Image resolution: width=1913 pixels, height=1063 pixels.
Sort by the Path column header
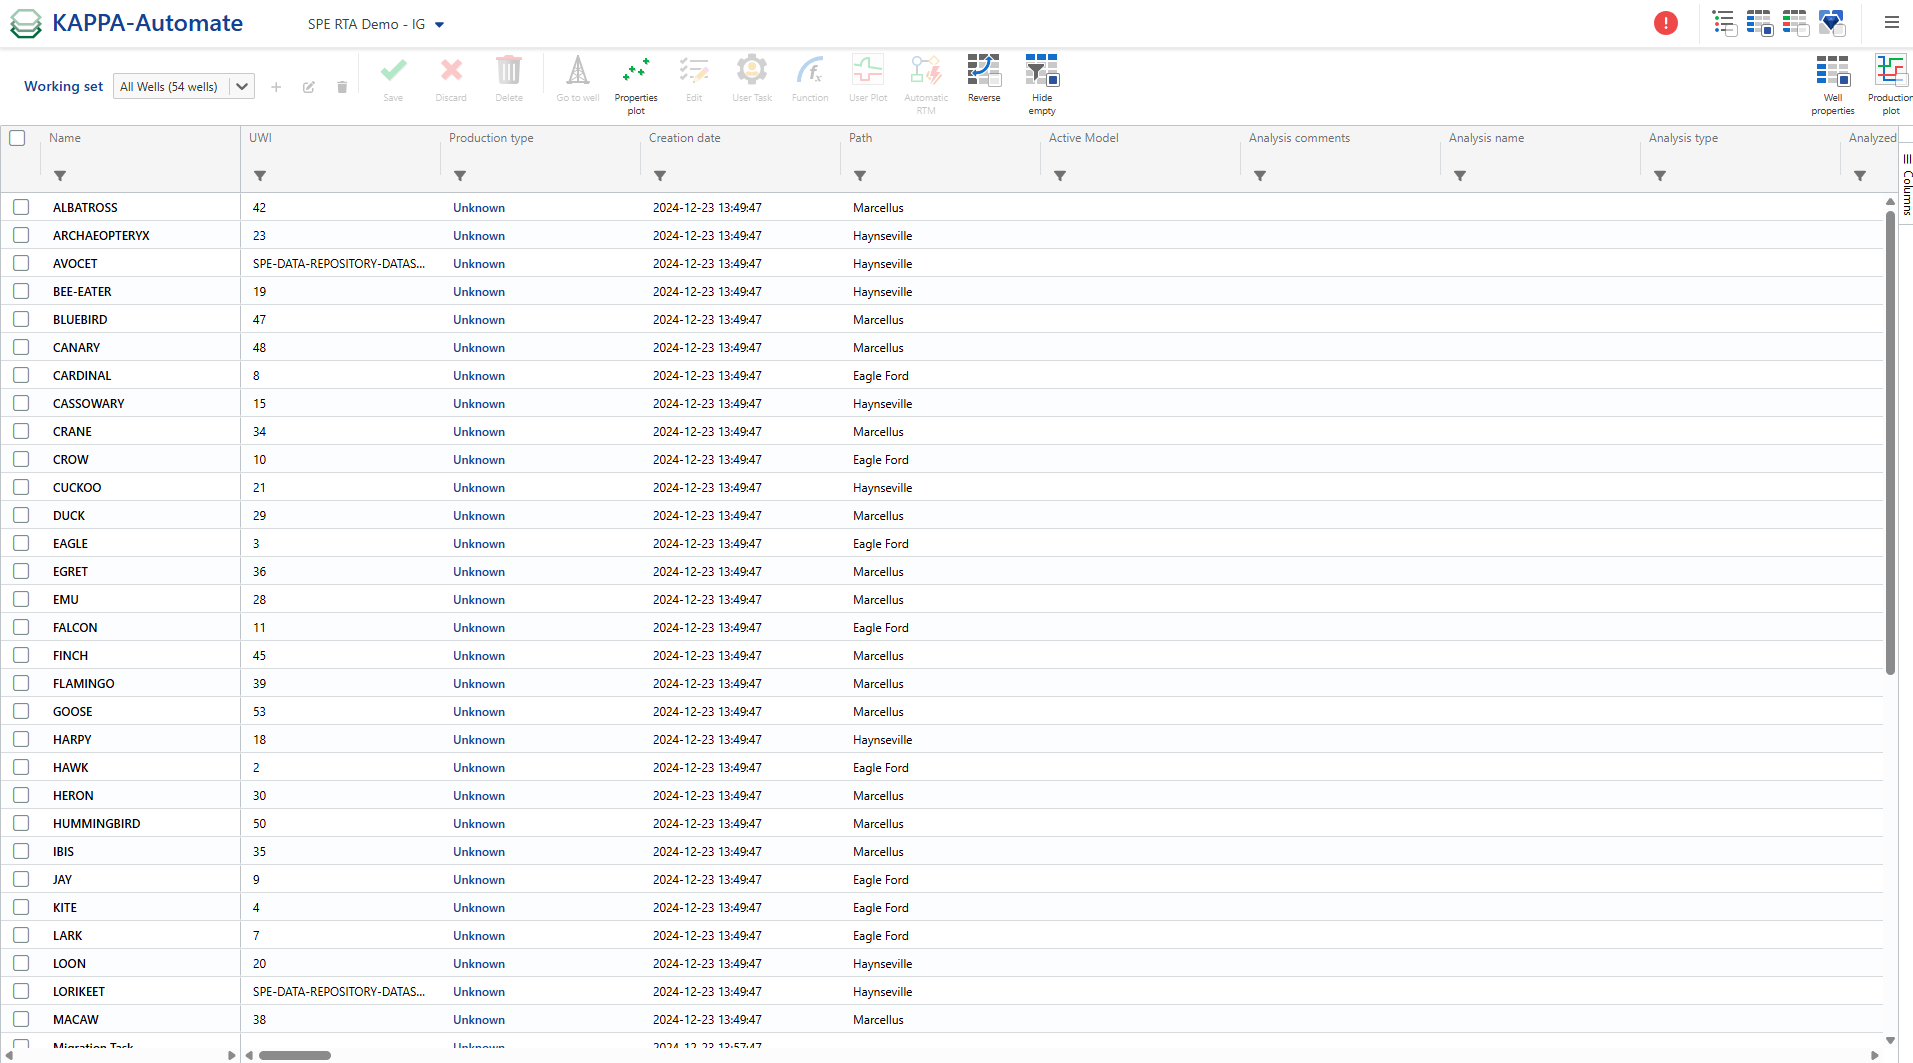(860, 138)
